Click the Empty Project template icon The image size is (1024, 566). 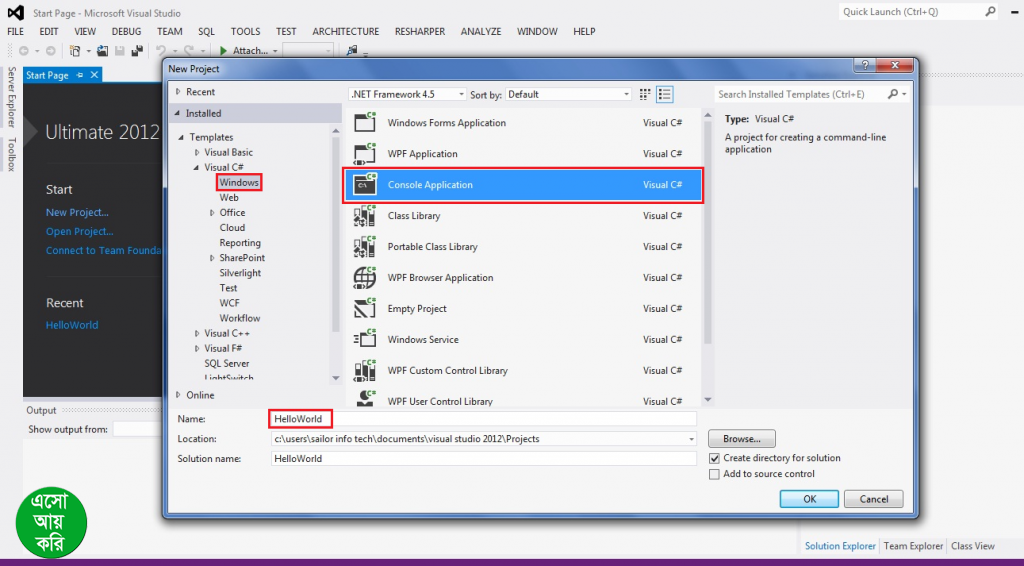pos(364,309)
